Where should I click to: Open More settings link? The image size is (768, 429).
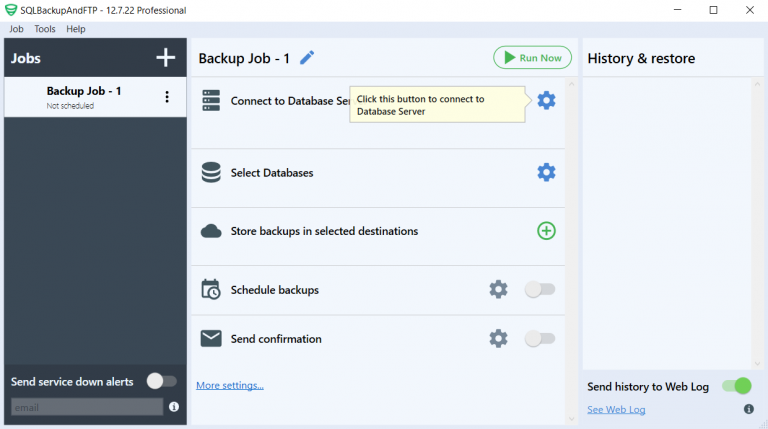point(230,385)
